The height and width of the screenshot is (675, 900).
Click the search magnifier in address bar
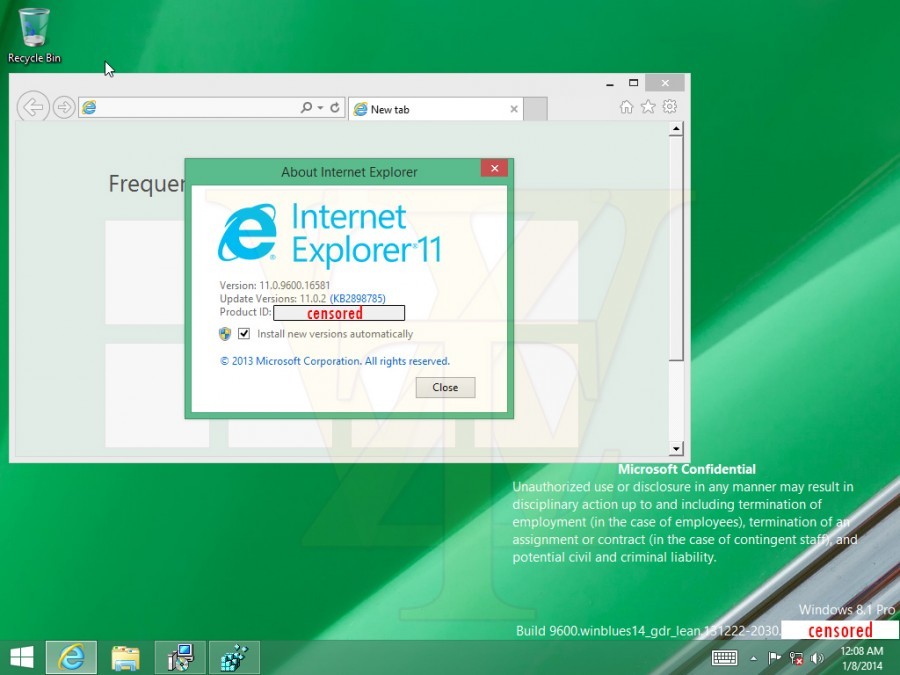[306, 108]
